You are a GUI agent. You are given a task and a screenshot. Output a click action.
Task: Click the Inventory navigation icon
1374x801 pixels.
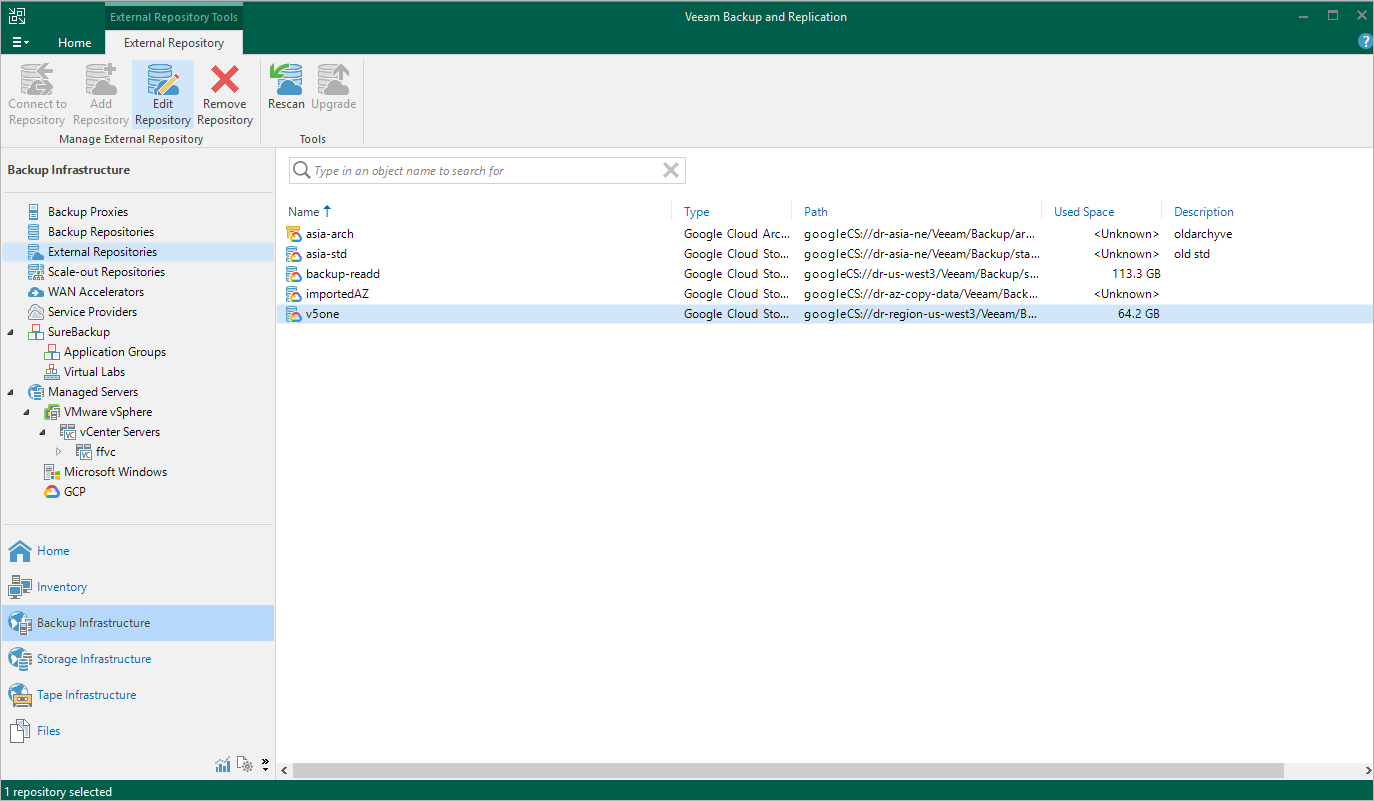coord(20,587)
